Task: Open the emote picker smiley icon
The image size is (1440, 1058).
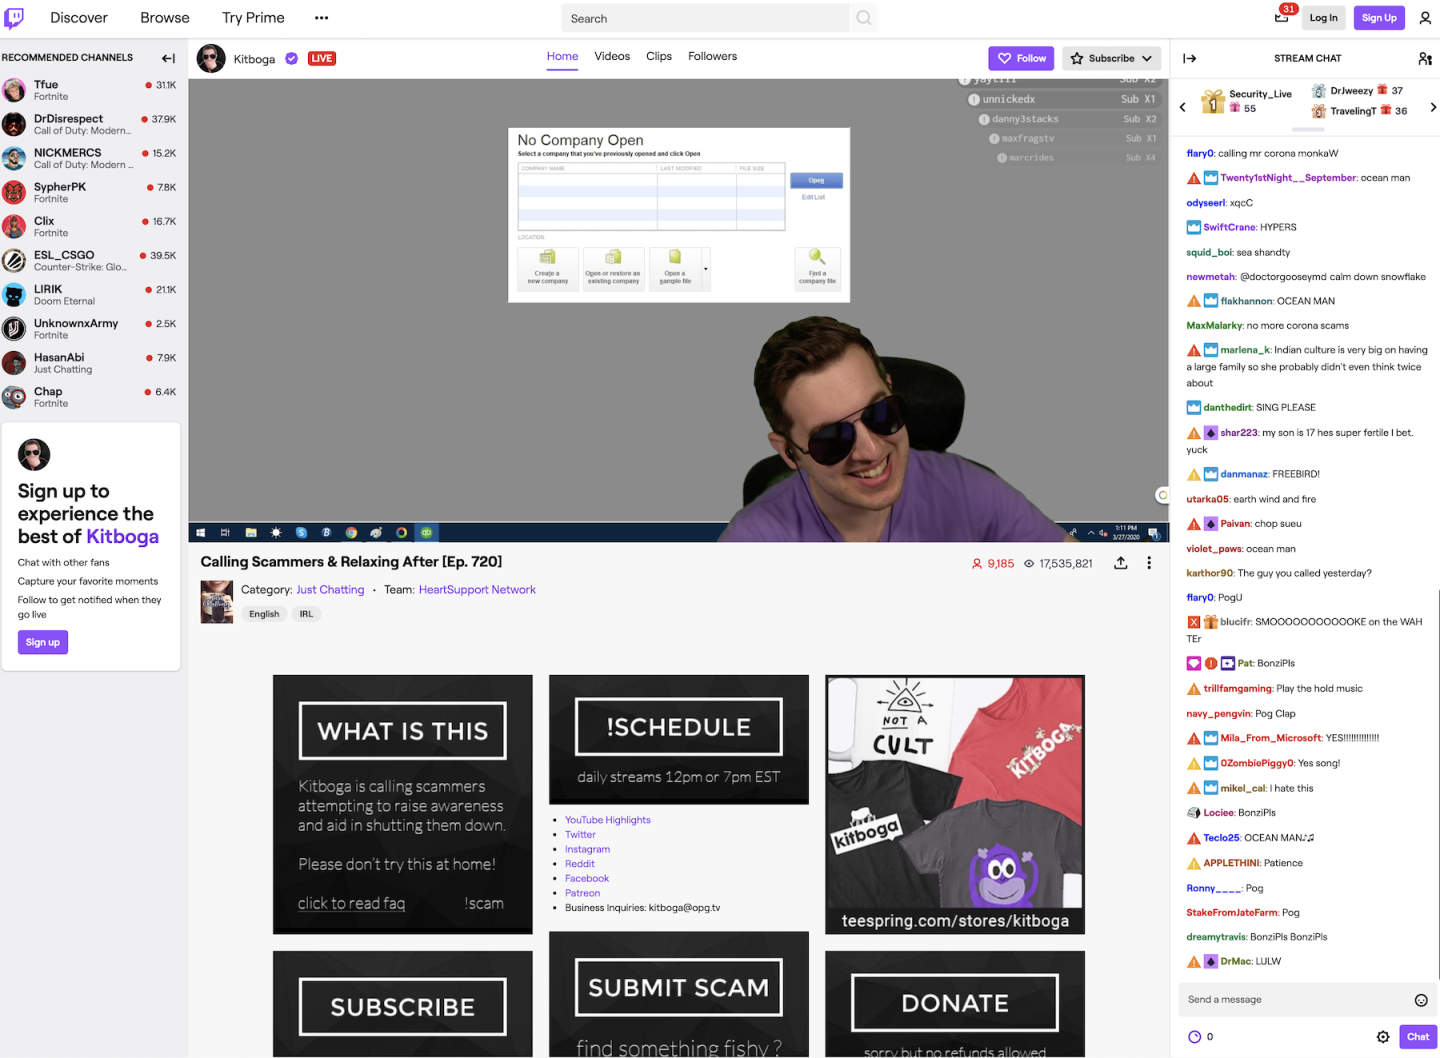Action: click(x=1421, y=1000)
